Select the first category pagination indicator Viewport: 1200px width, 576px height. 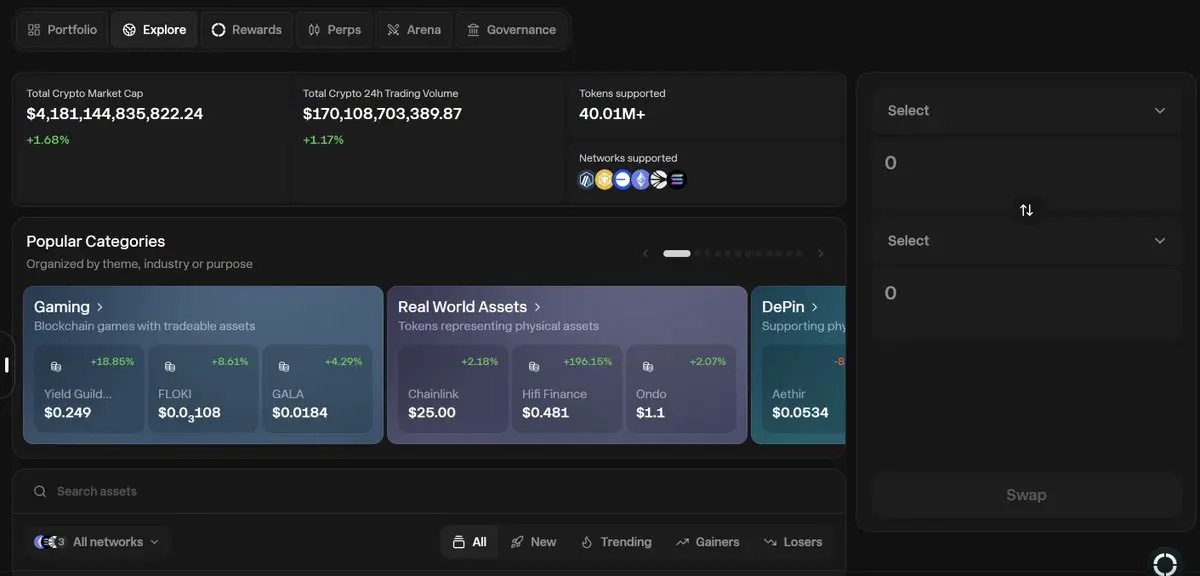tap(677, 253)
